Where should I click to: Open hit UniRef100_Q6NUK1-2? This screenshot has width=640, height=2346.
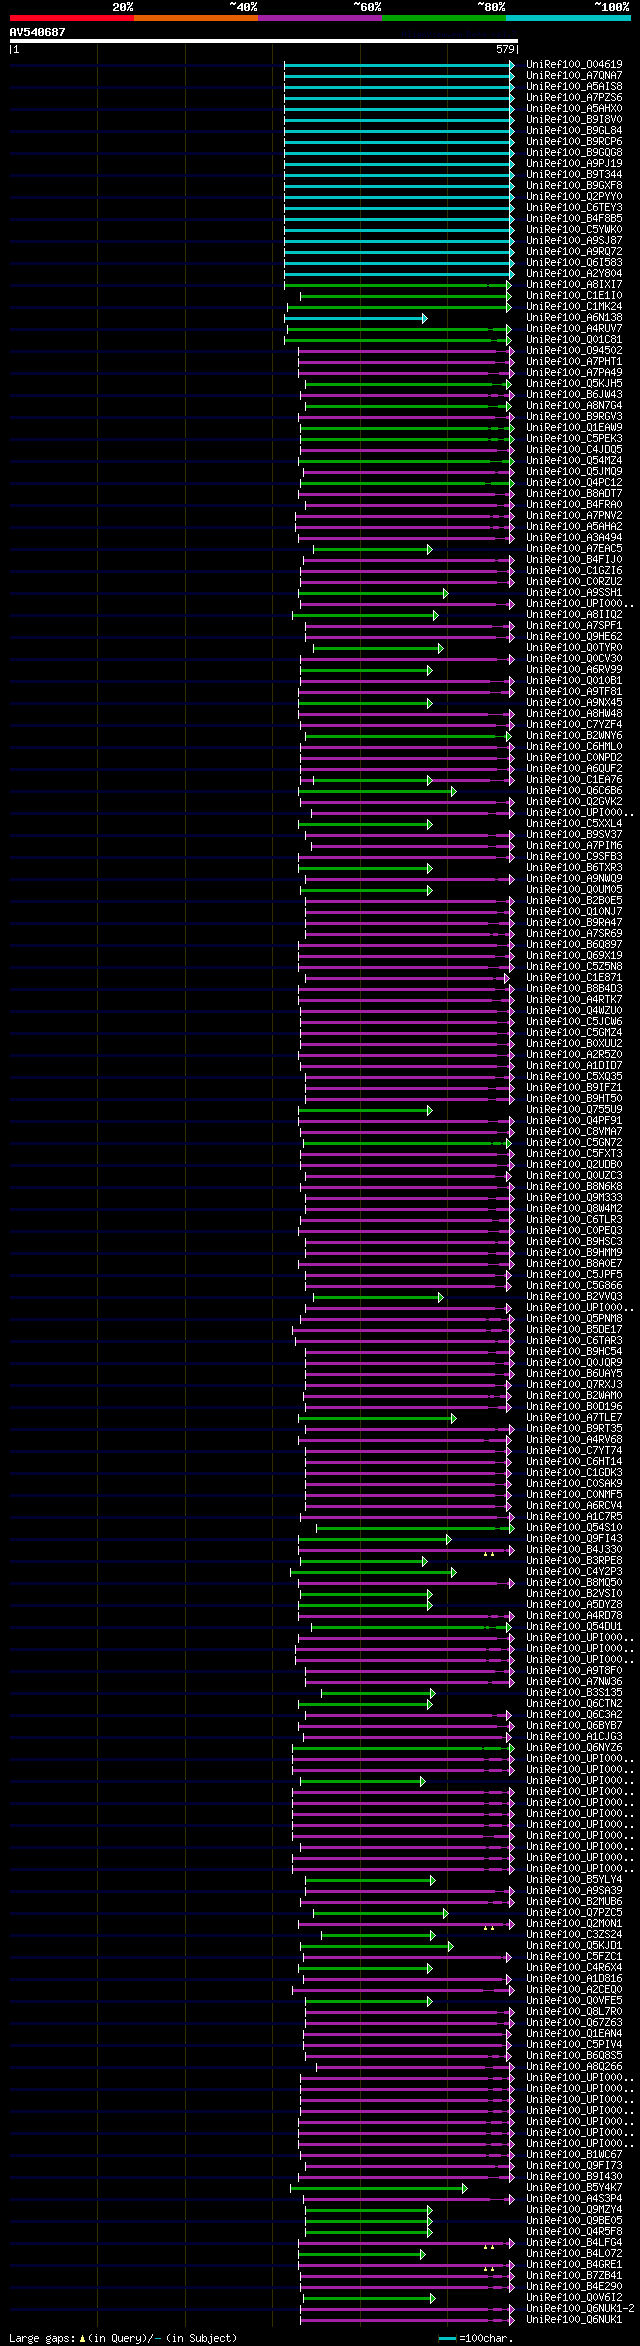(x=580, y=2309)
